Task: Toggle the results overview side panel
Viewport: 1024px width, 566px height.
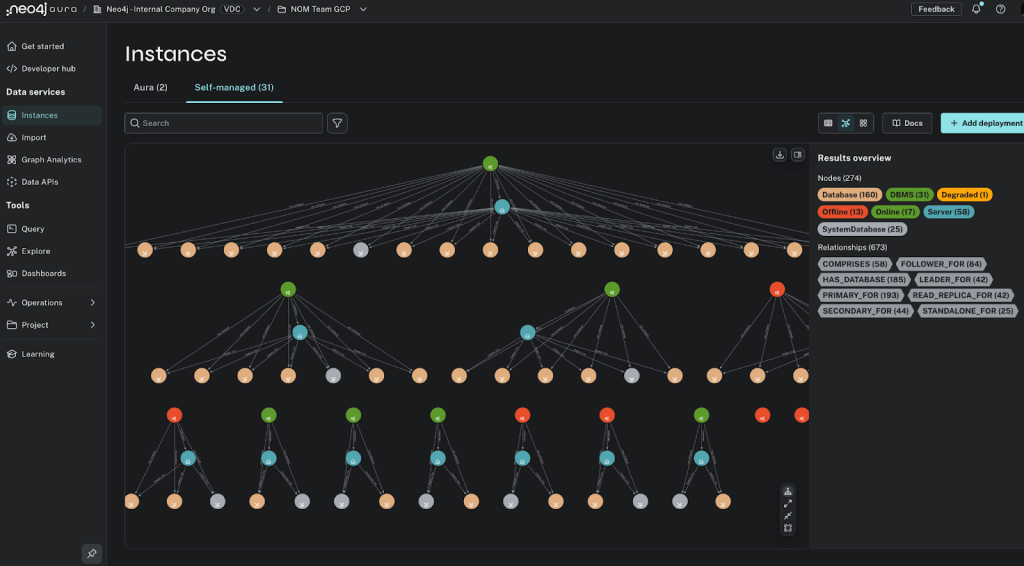Action: (798, 155)
